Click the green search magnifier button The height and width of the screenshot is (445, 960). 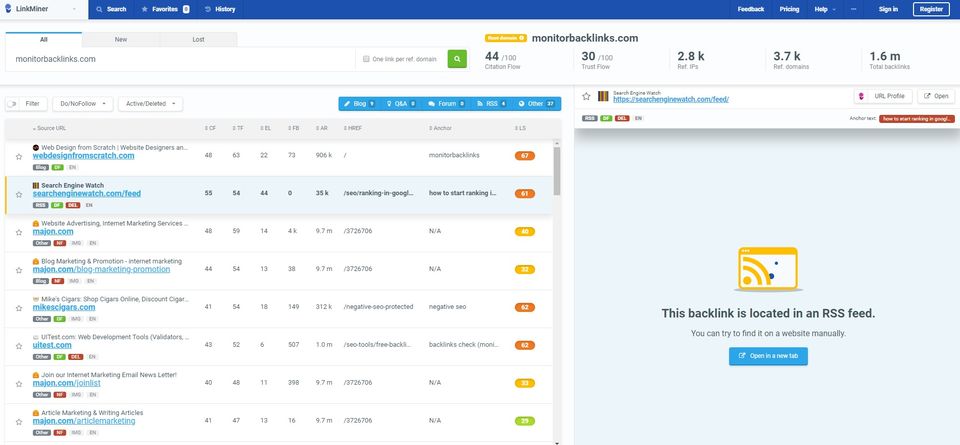457,59
